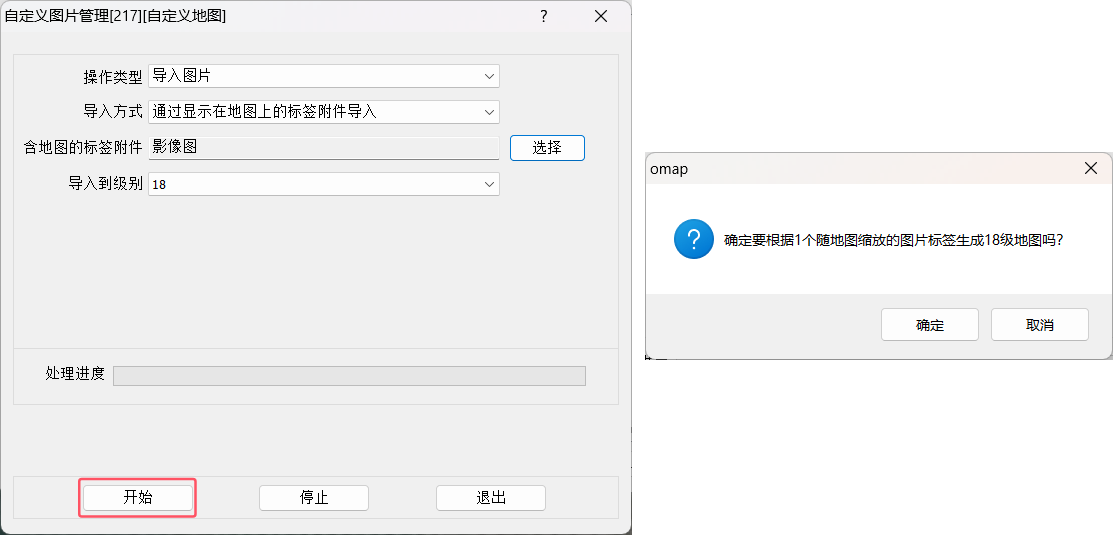
Task: Click the 自定义图片管理 window title text
Action: (x=115, y=16)
